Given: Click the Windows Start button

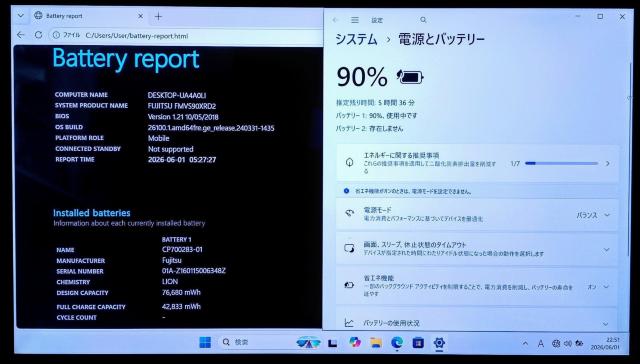Looking at the screenshot, I should coord(205,342).
